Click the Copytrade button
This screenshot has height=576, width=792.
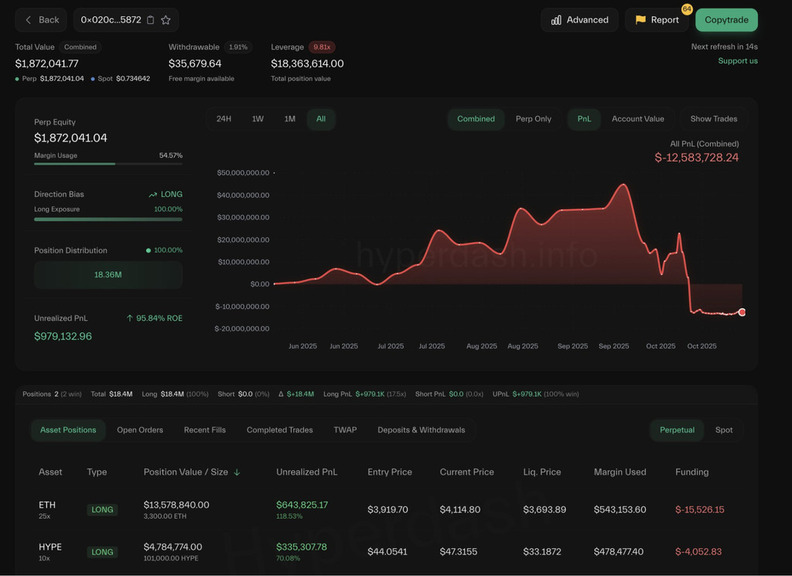[726, 20]
